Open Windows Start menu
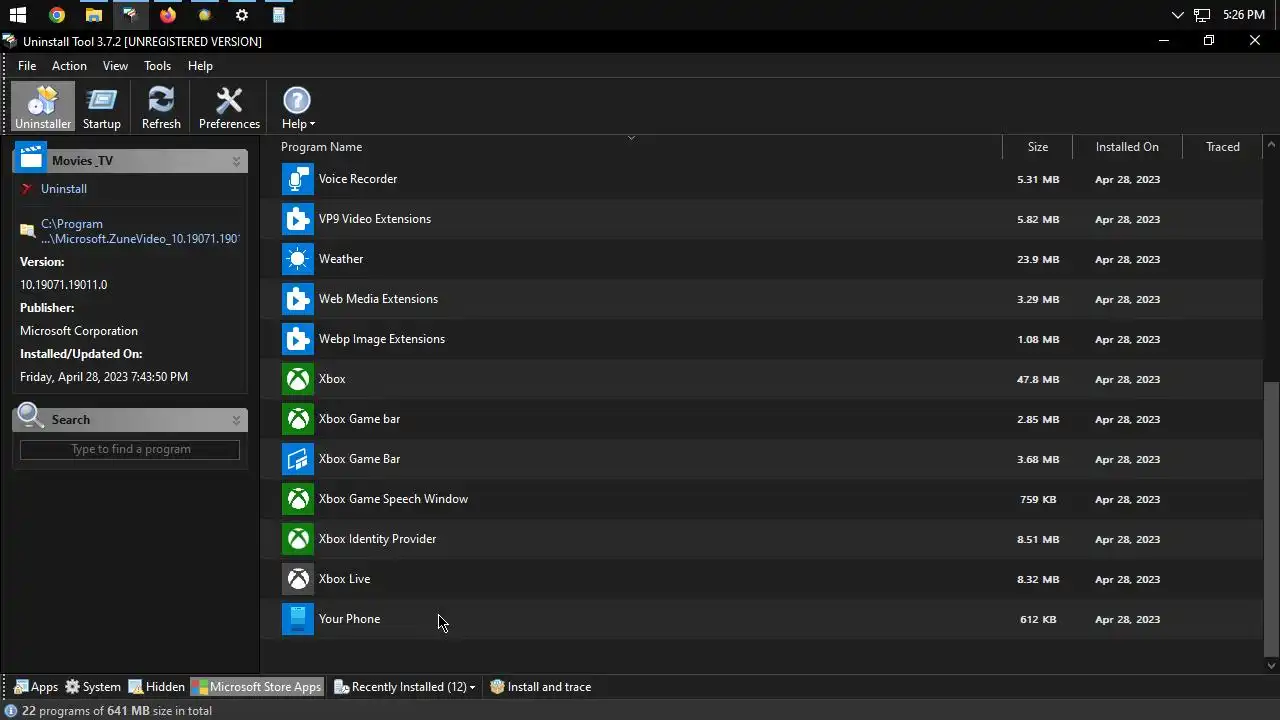Viewport: 1280px width, 720px height. pyautogui.click(x=18, y=15)
